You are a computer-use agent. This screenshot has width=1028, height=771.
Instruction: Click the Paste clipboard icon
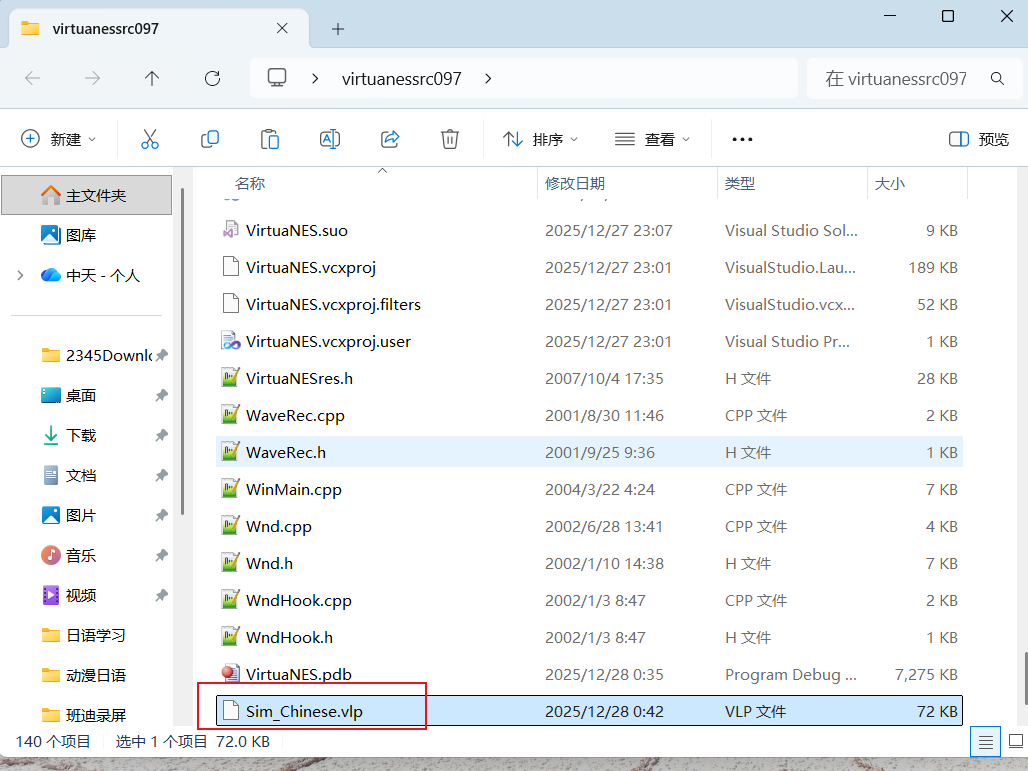[x=269, y=139]
